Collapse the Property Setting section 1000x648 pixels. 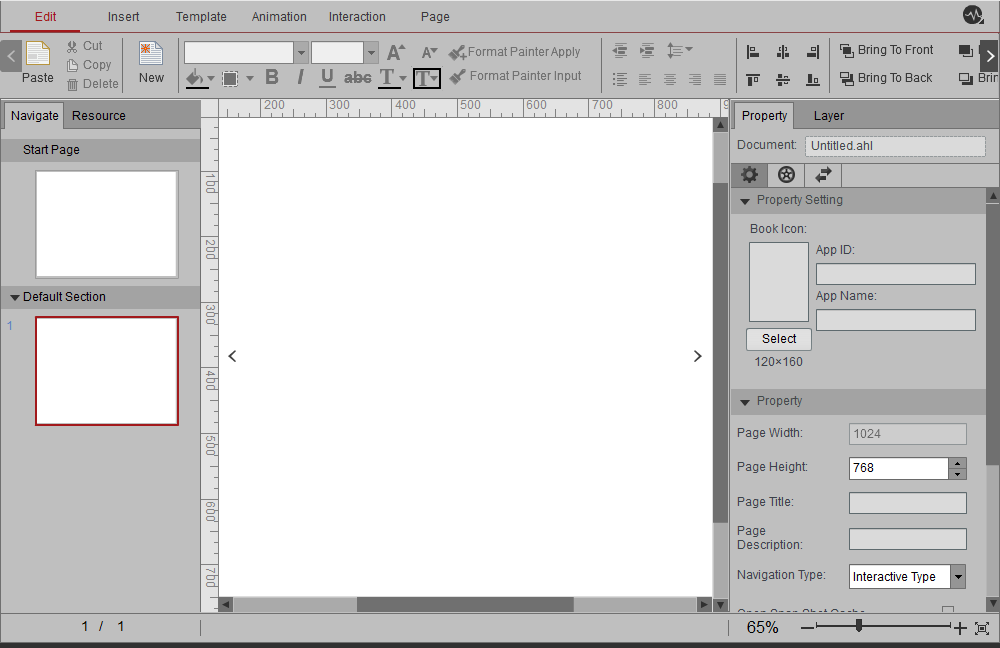coord(744,201)
